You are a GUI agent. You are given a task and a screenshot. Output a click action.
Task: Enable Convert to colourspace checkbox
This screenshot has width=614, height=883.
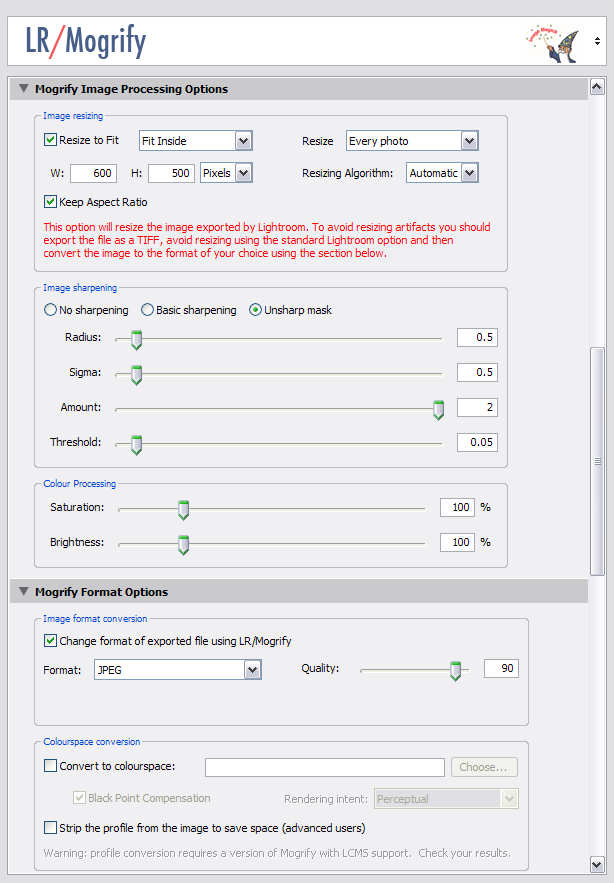pos(50,766)
